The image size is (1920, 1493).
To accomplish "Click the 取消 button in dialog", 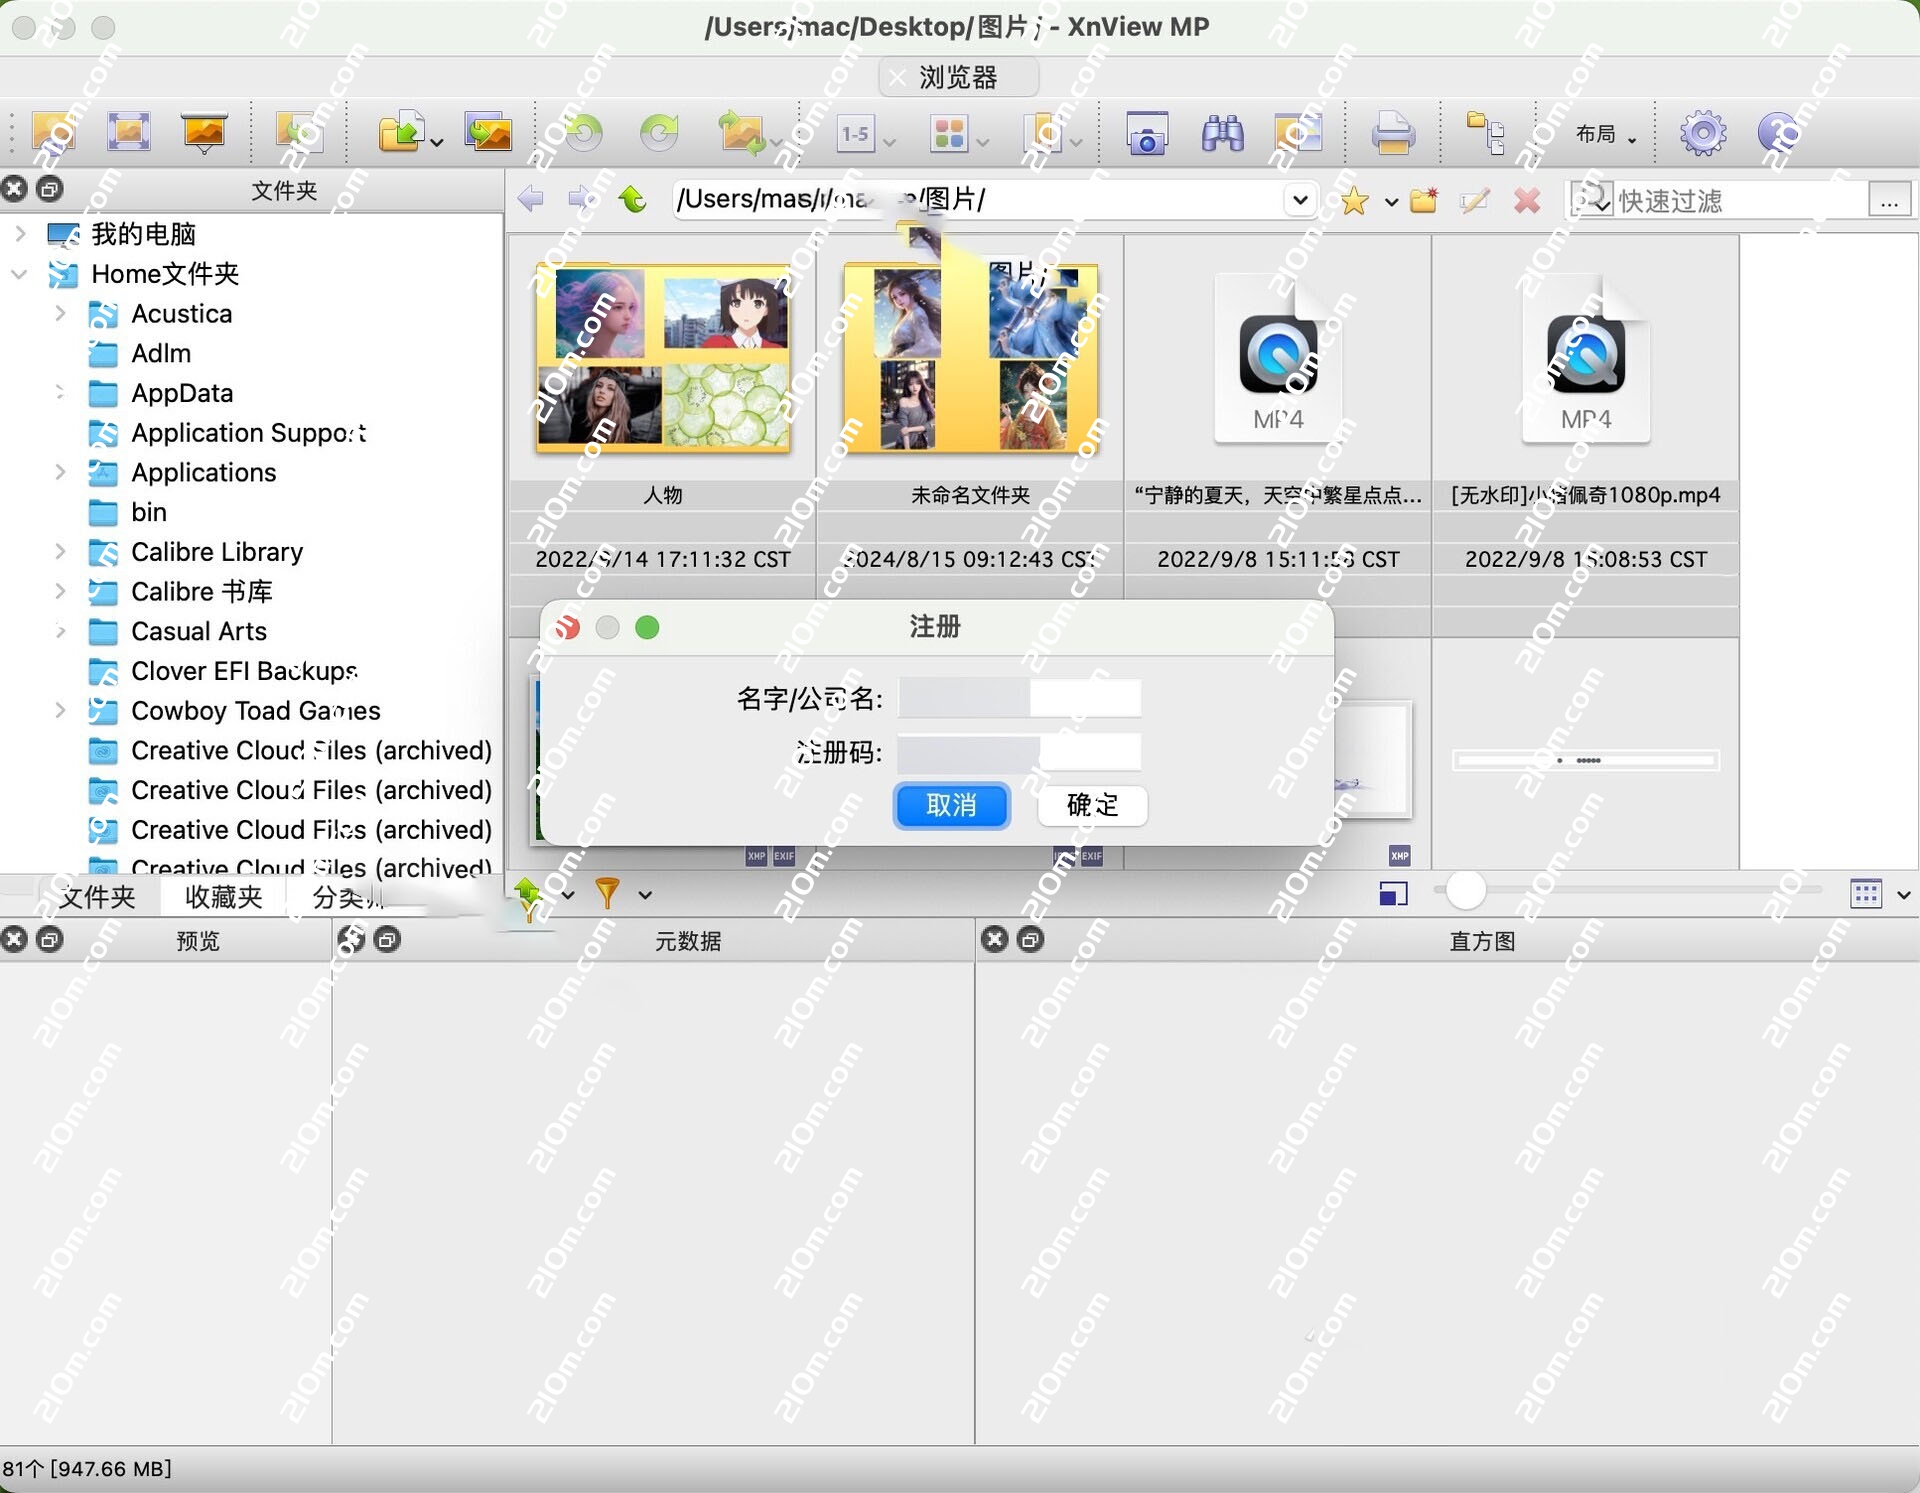I will pos(951,805).
